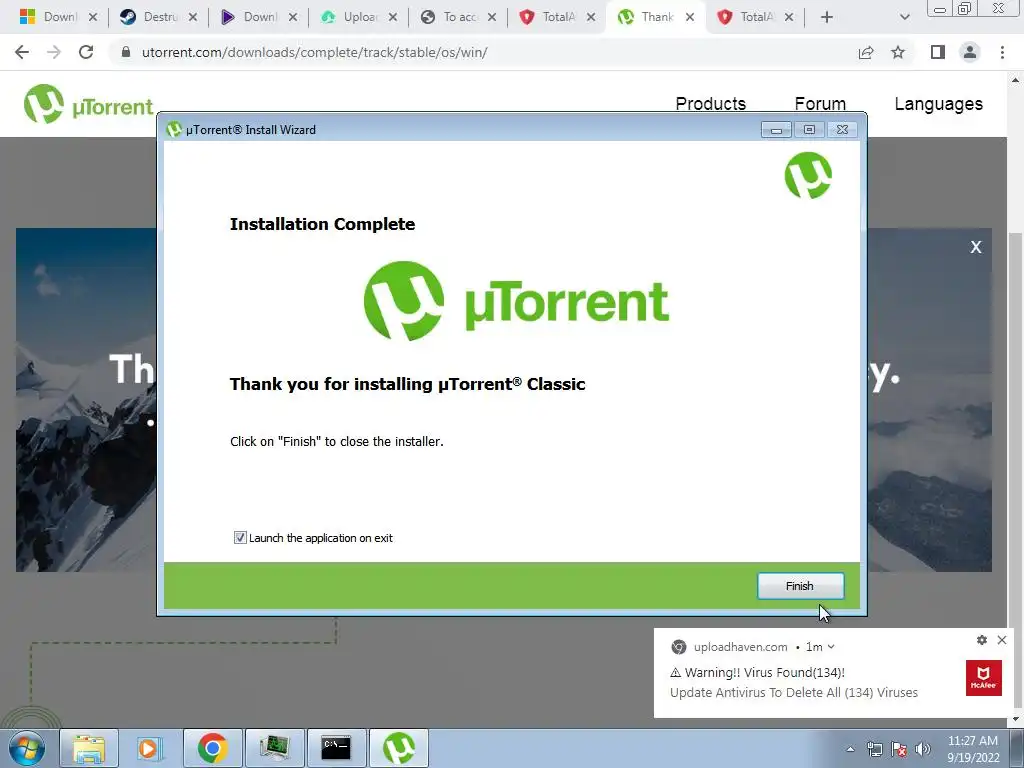Click the share page icon in the address bar
This screenshot has width=1024, height=768.
point(866,52)
